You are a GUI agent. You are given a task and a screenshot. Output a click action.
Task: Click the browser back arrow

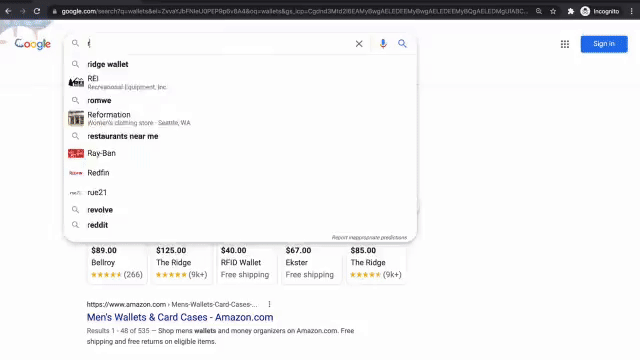tap(8, 11)
